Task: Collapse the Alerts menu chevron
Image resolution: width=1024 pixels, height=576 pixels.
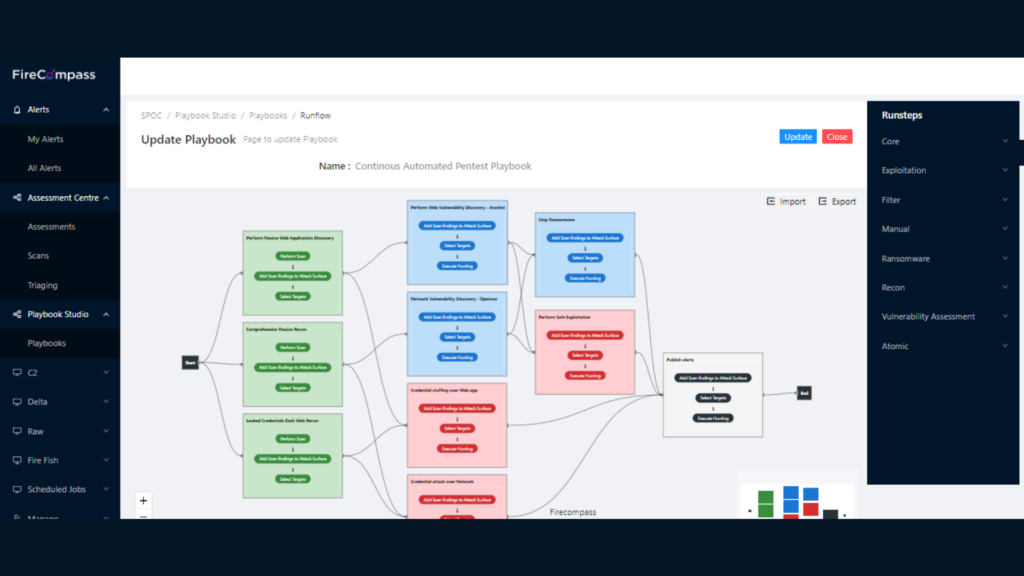Action: click(106, 110)
